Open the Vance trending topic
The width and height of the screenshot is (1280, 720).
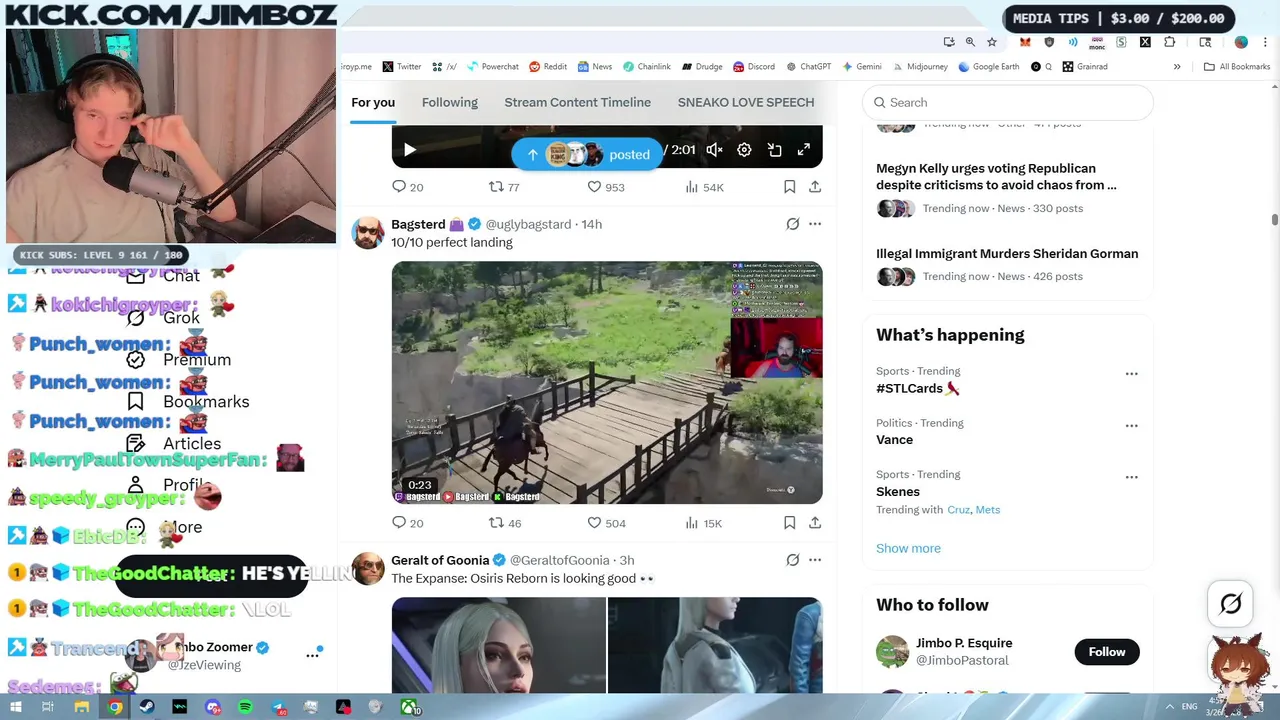click(x=894, y=440)
